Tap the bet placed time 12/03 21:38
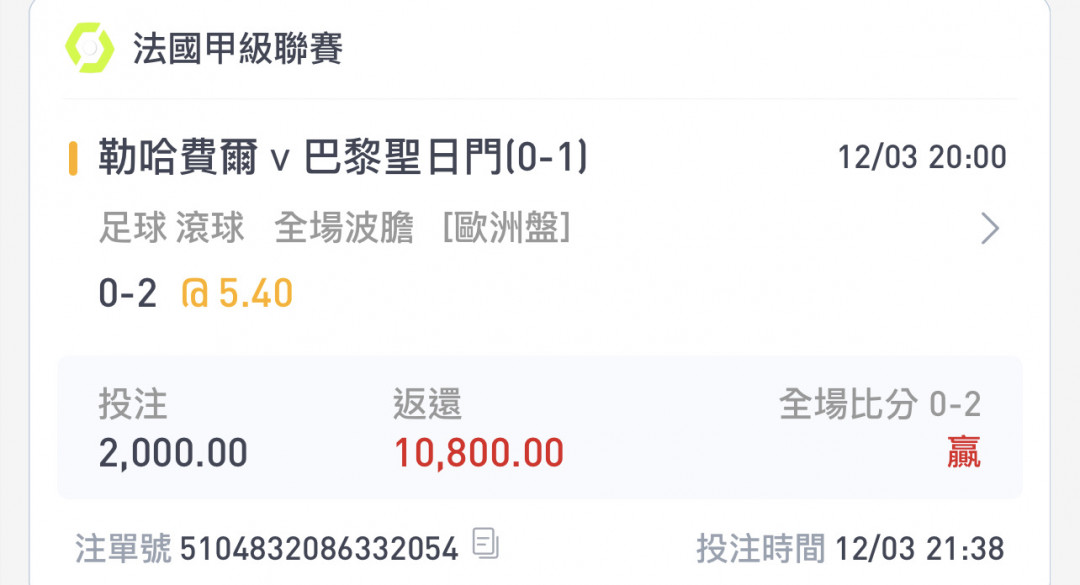Viewport: 1080px width, 585px height. point(920,548)
